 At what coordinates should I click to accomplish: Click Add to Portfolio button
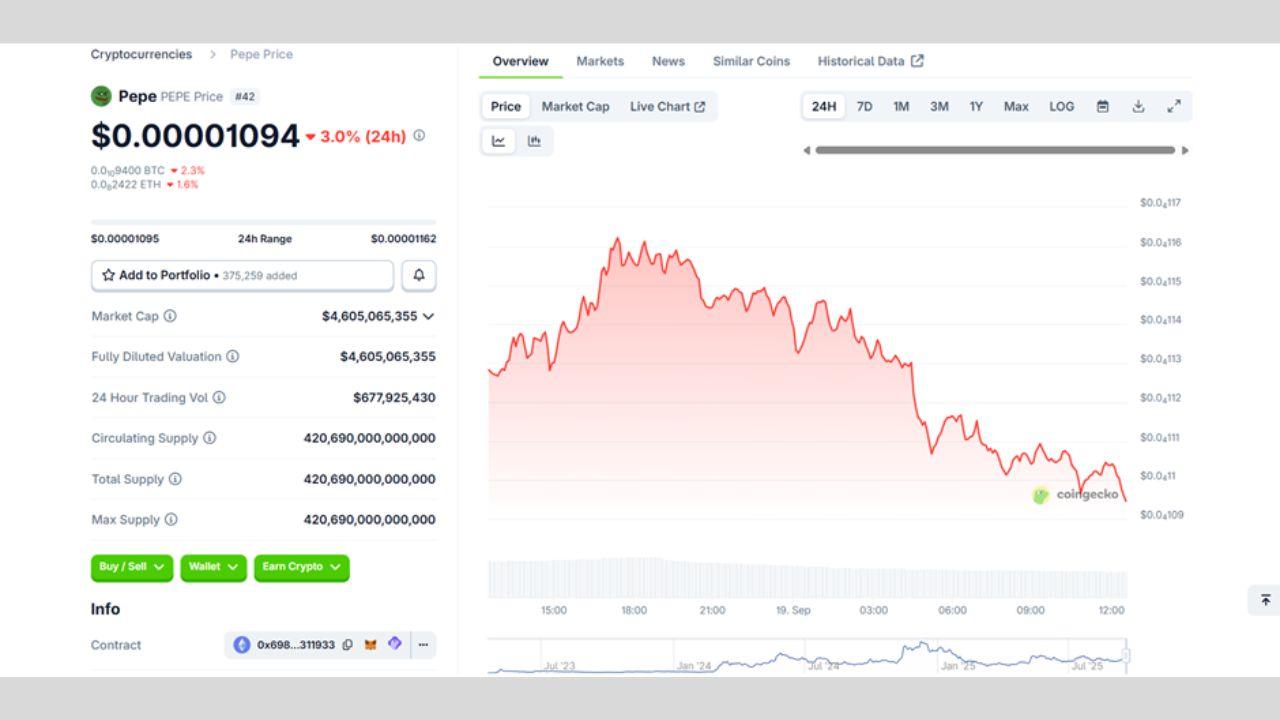coord(242,275)
